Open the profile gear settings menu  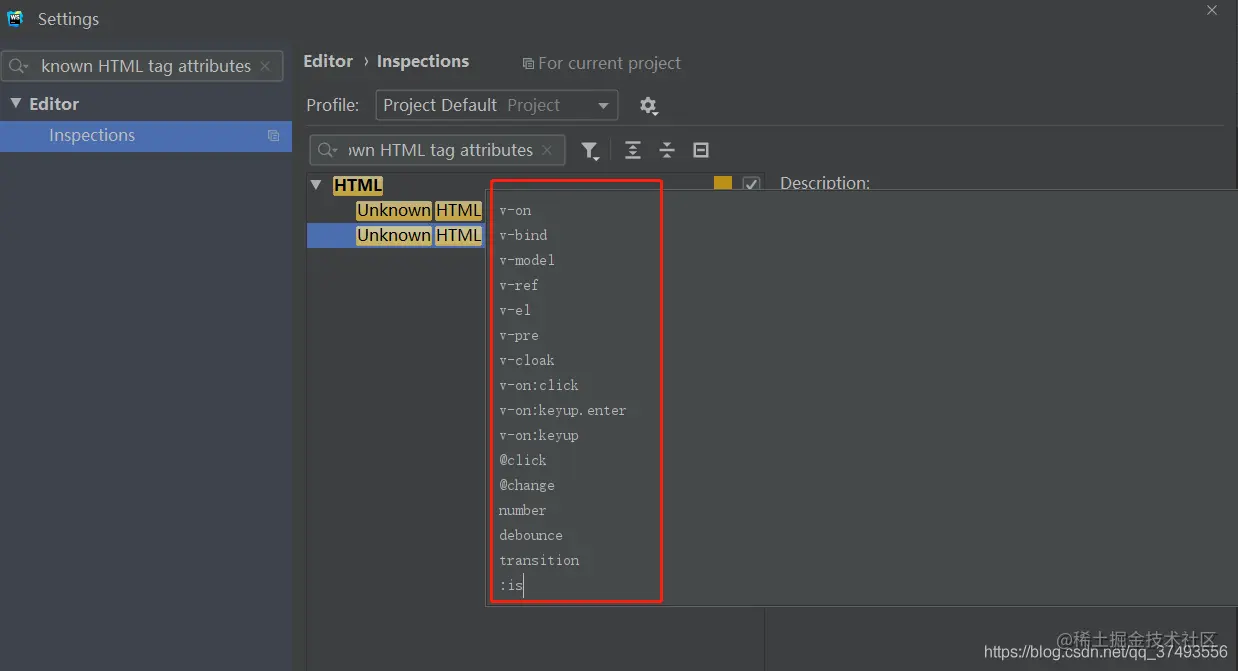pyautogui.click(x=648, y=105)
